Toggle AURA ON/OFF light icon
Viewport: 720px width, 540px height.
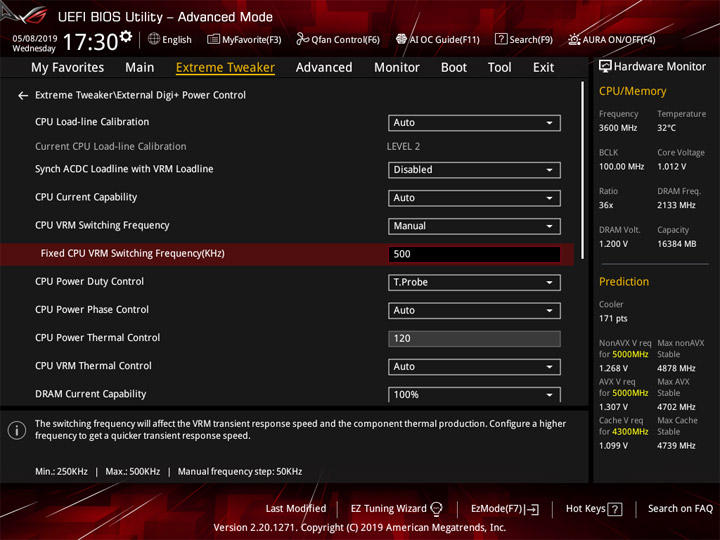click(574, 39)
